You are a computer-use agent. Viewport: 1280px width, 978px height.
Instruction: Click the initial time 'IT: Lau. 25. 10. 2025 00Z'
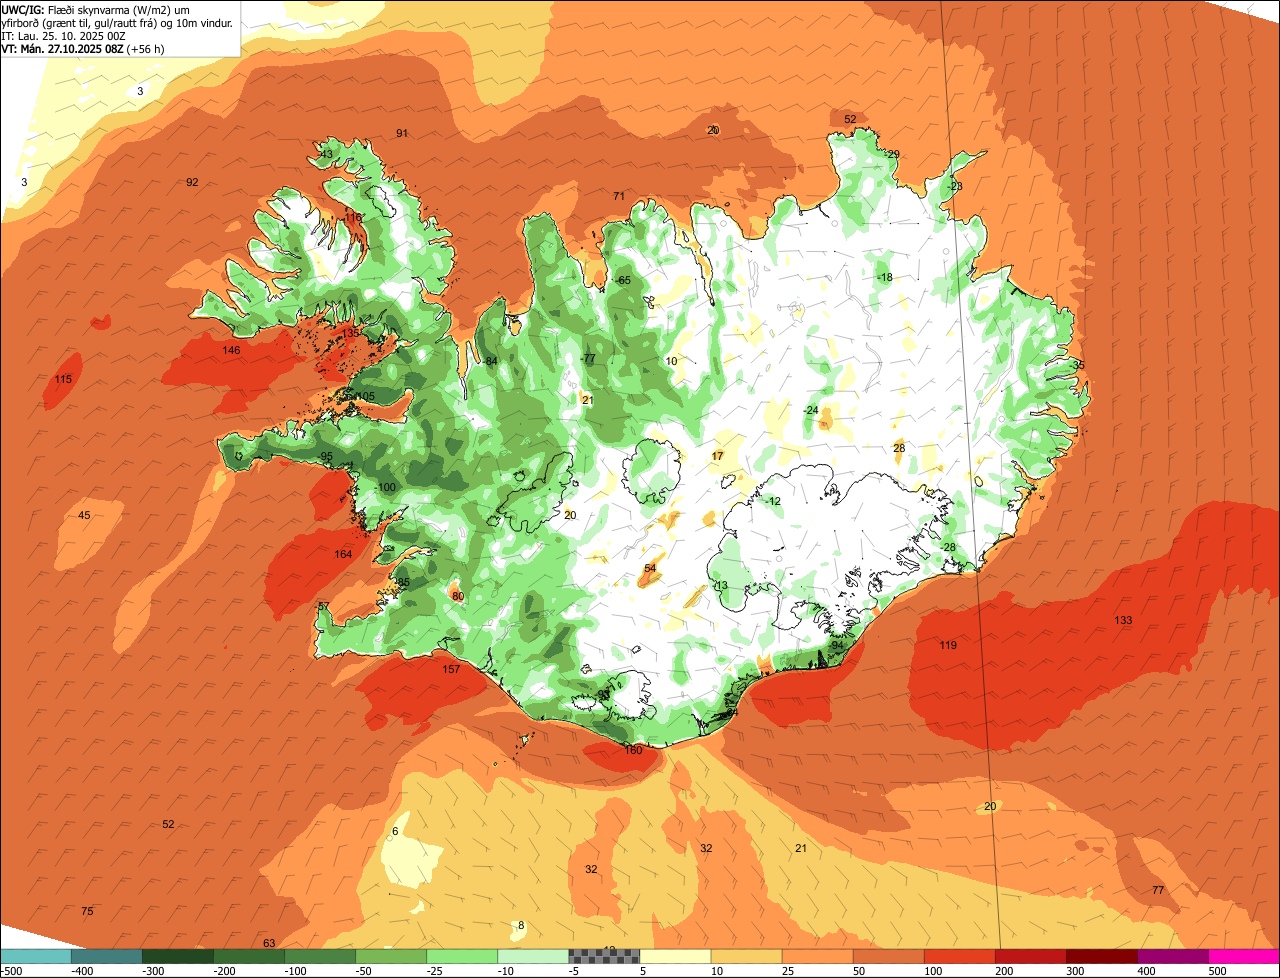[64, 35]
